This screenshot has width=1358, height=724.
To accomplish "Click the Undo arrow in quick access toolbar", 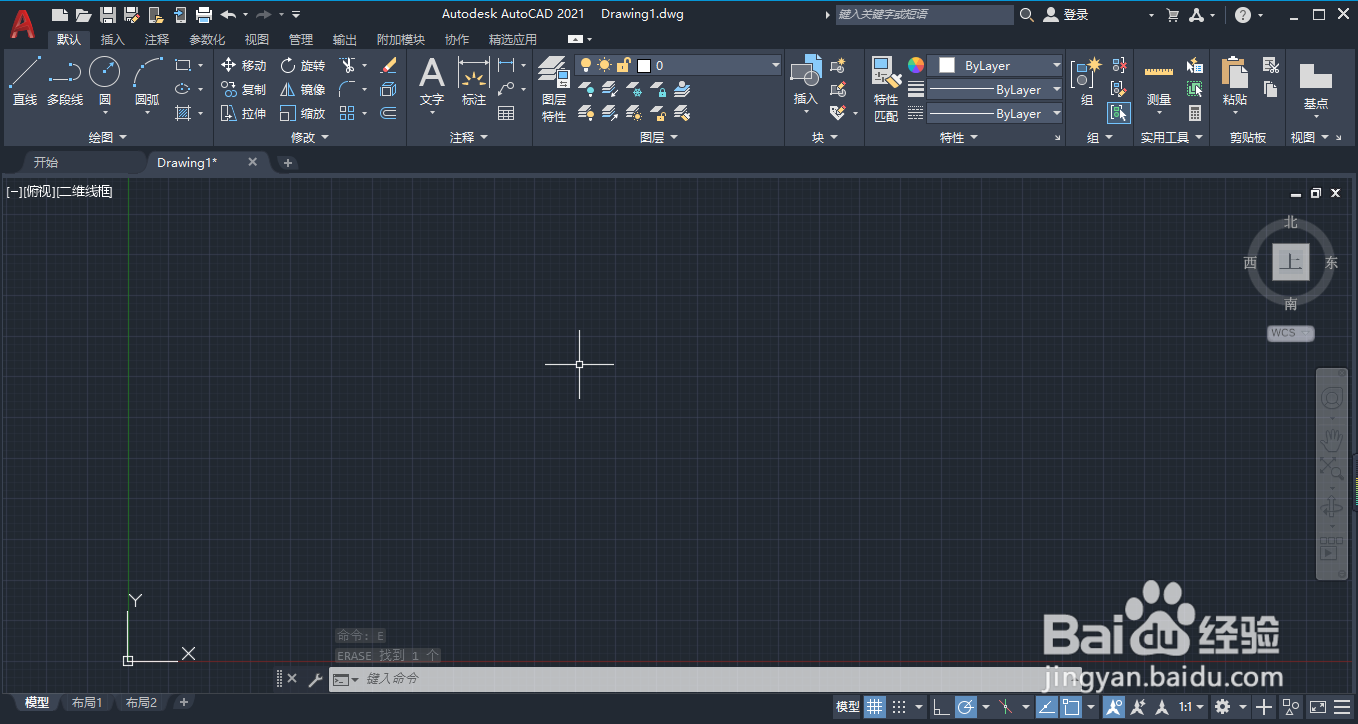I will (x=228, y=14).
